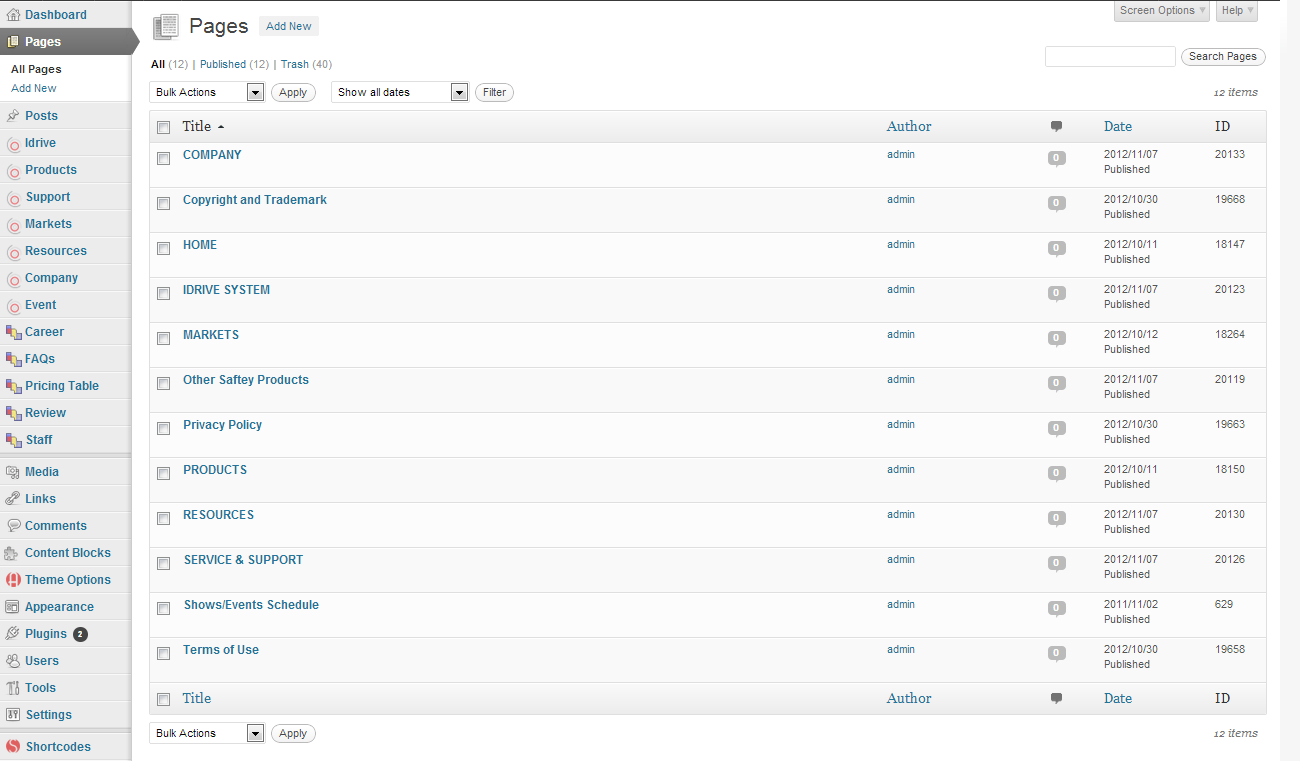
Task: Click the Career sidebar icon
Action: (x=13, y=332)
